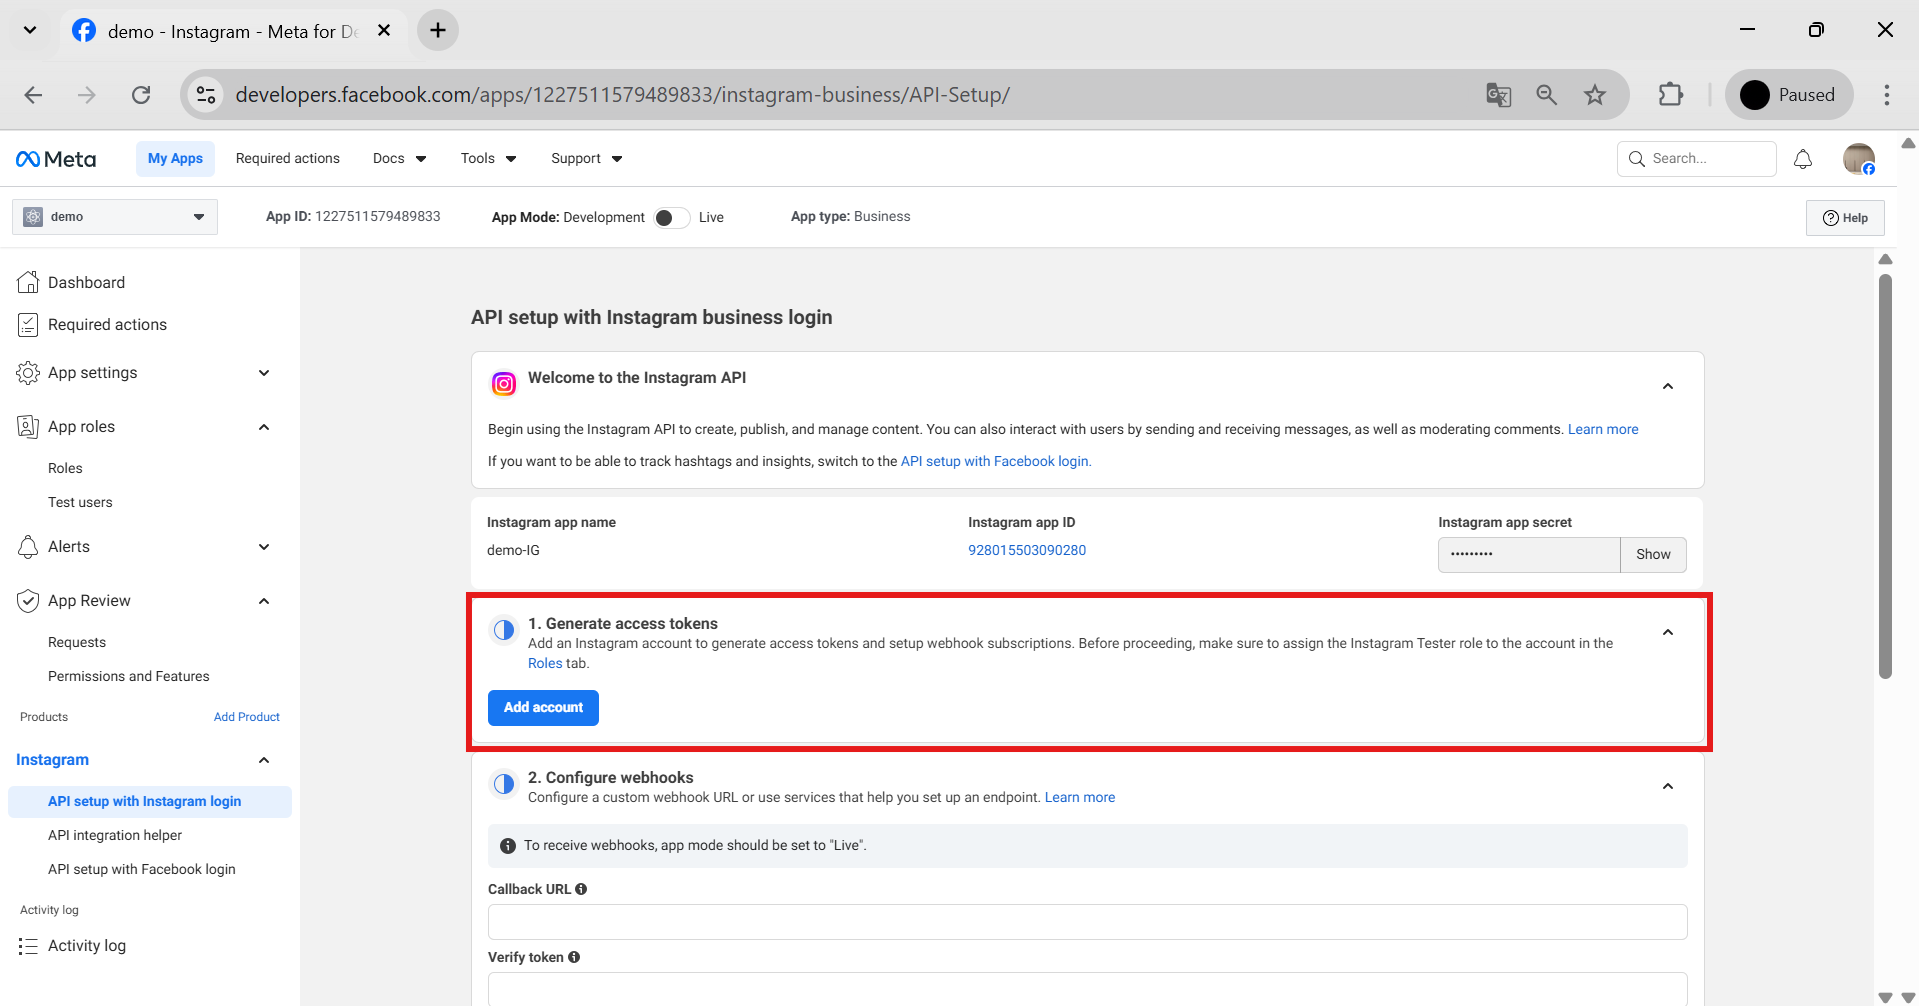Collapse the Configure webhooks panel
This screenshot has width=1919, height=1006.
click(x=1668, y=786)
